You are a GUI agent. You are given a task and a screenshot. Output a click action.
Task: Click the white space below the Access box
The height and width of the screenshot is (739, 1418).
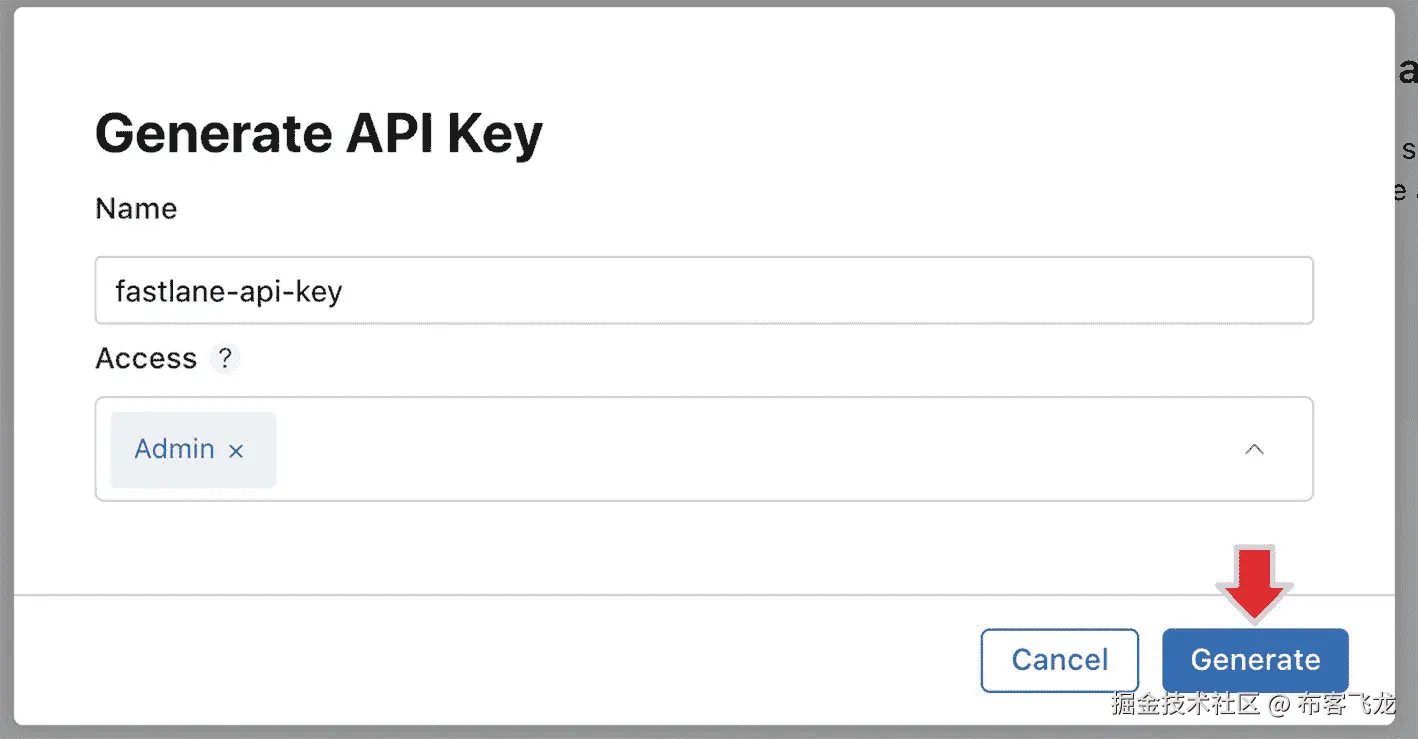(600, 545)
